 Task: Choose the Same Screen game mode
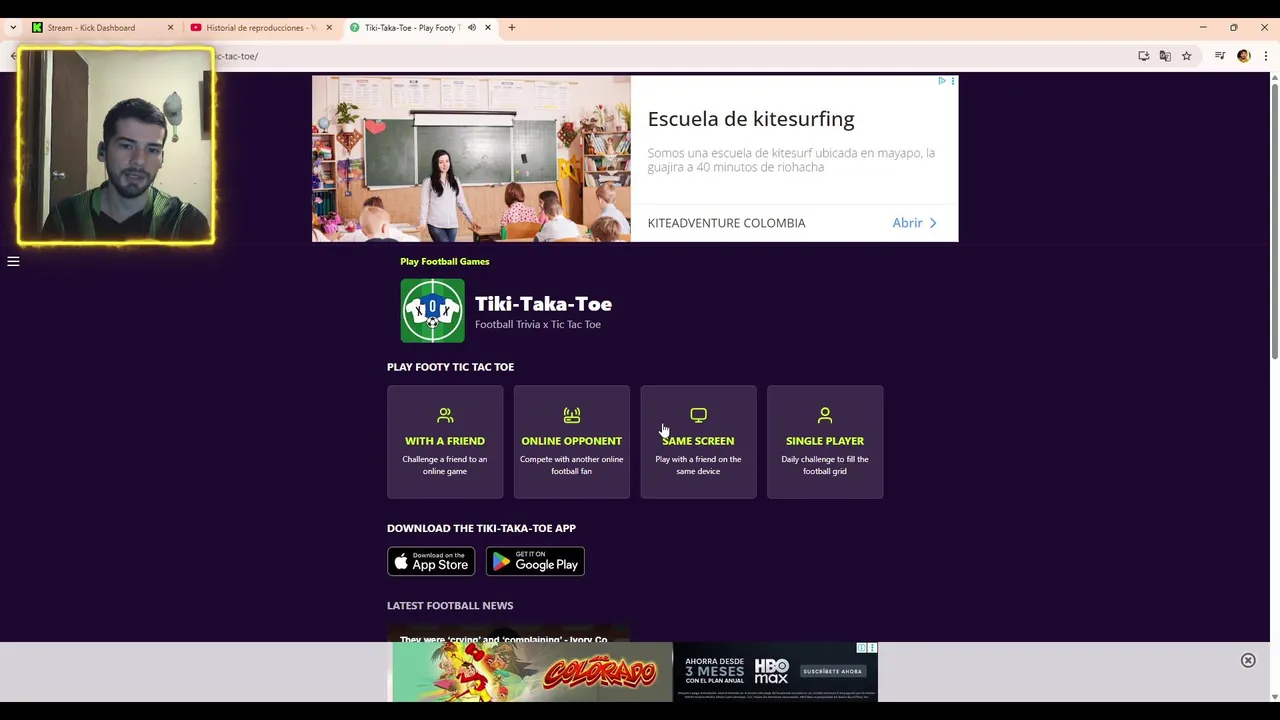(x=698, y=442)
